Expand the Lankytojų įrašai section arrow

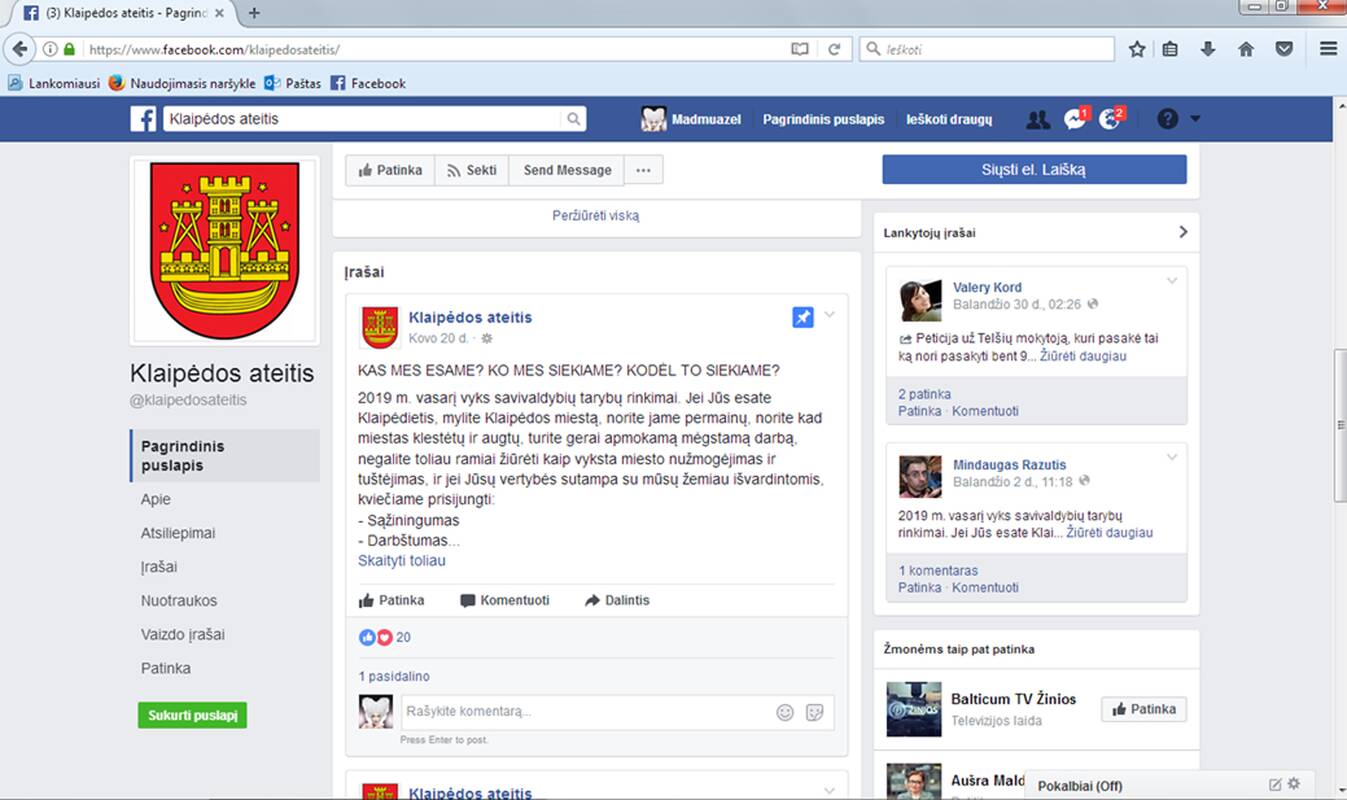point(1183,232)
